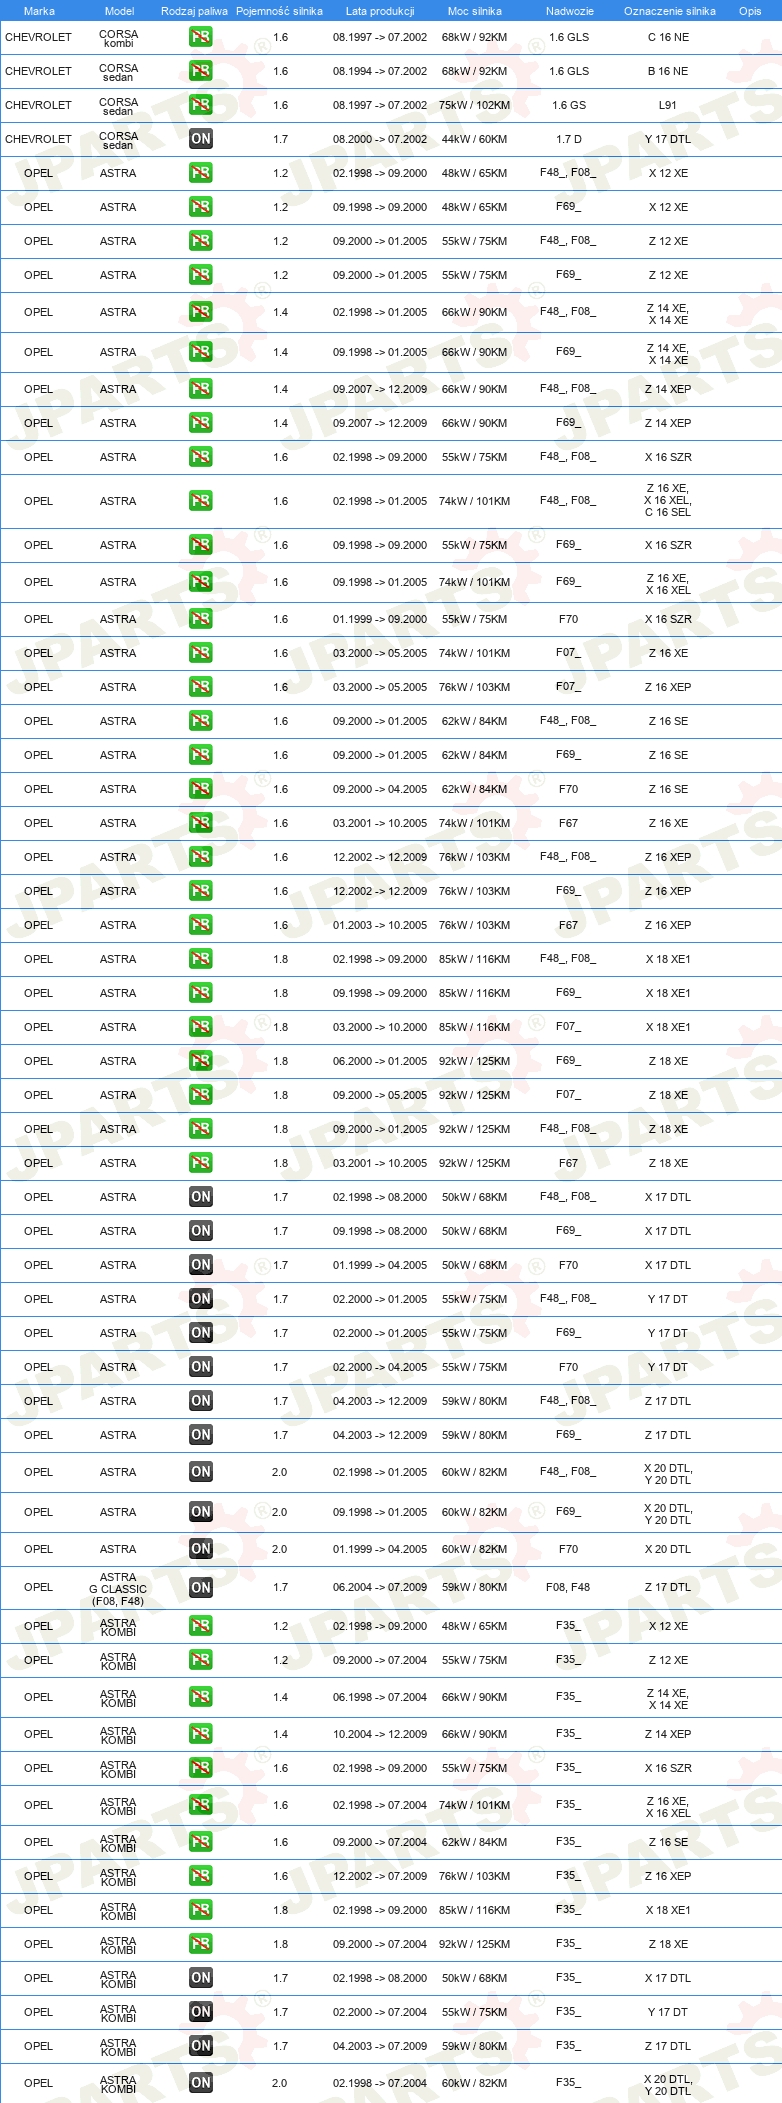Click the body cell 1.7 D

click(569, 139)
